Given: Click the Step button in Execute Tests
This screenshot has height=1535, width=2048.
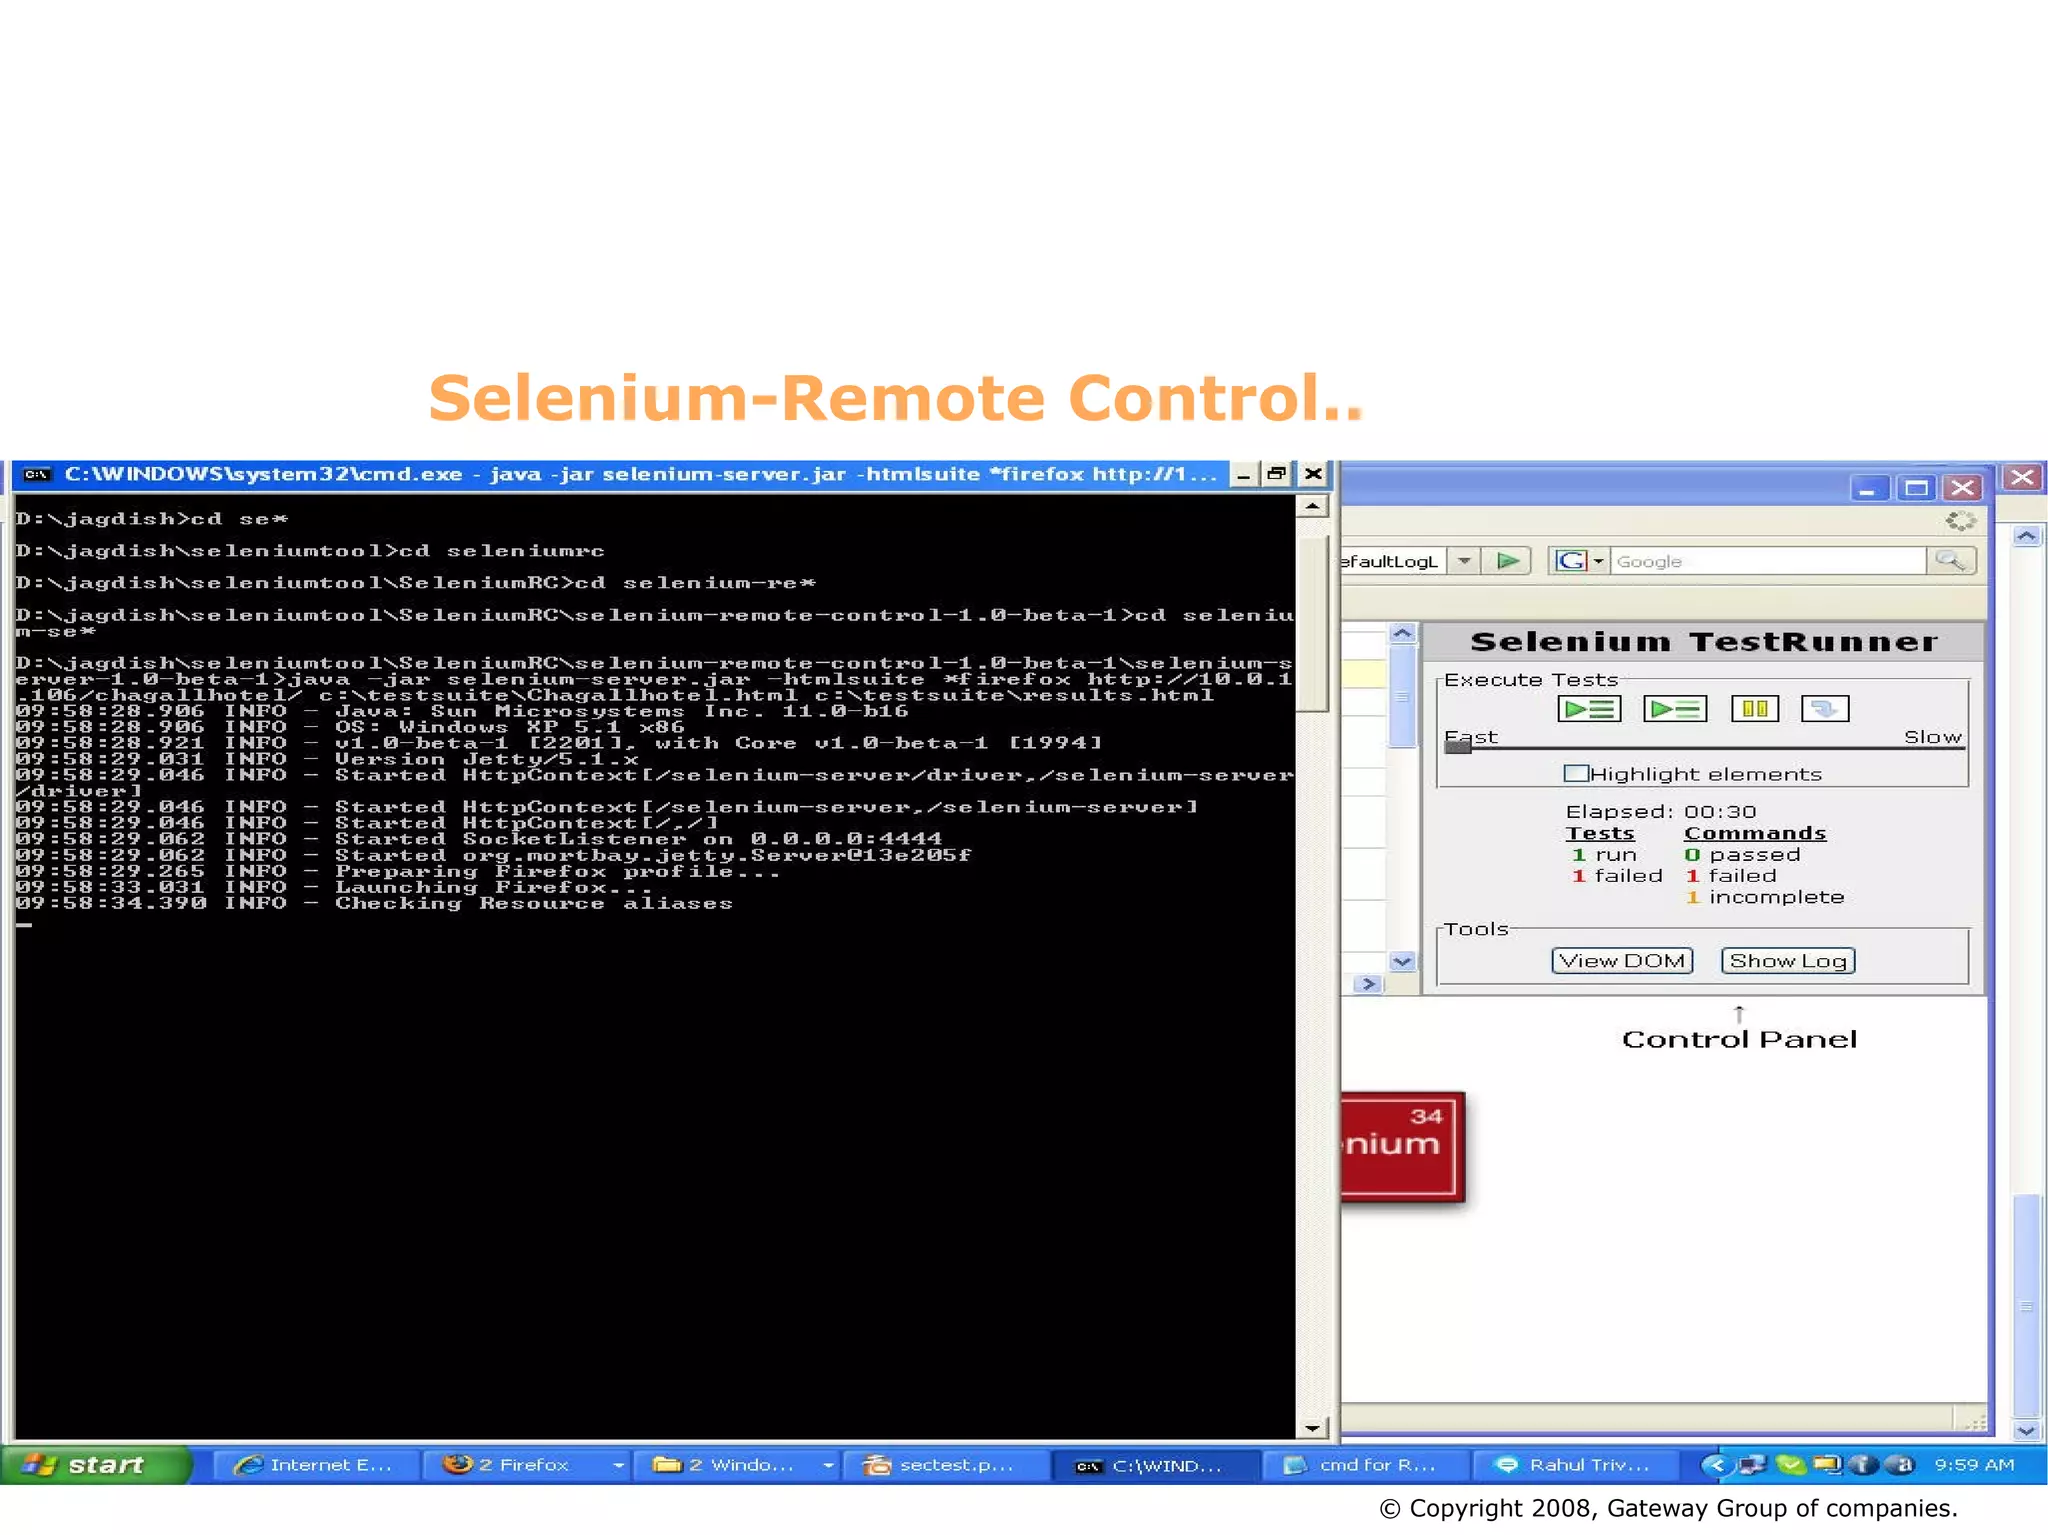Looking at the screenshot, I should tap(1825, 709).
